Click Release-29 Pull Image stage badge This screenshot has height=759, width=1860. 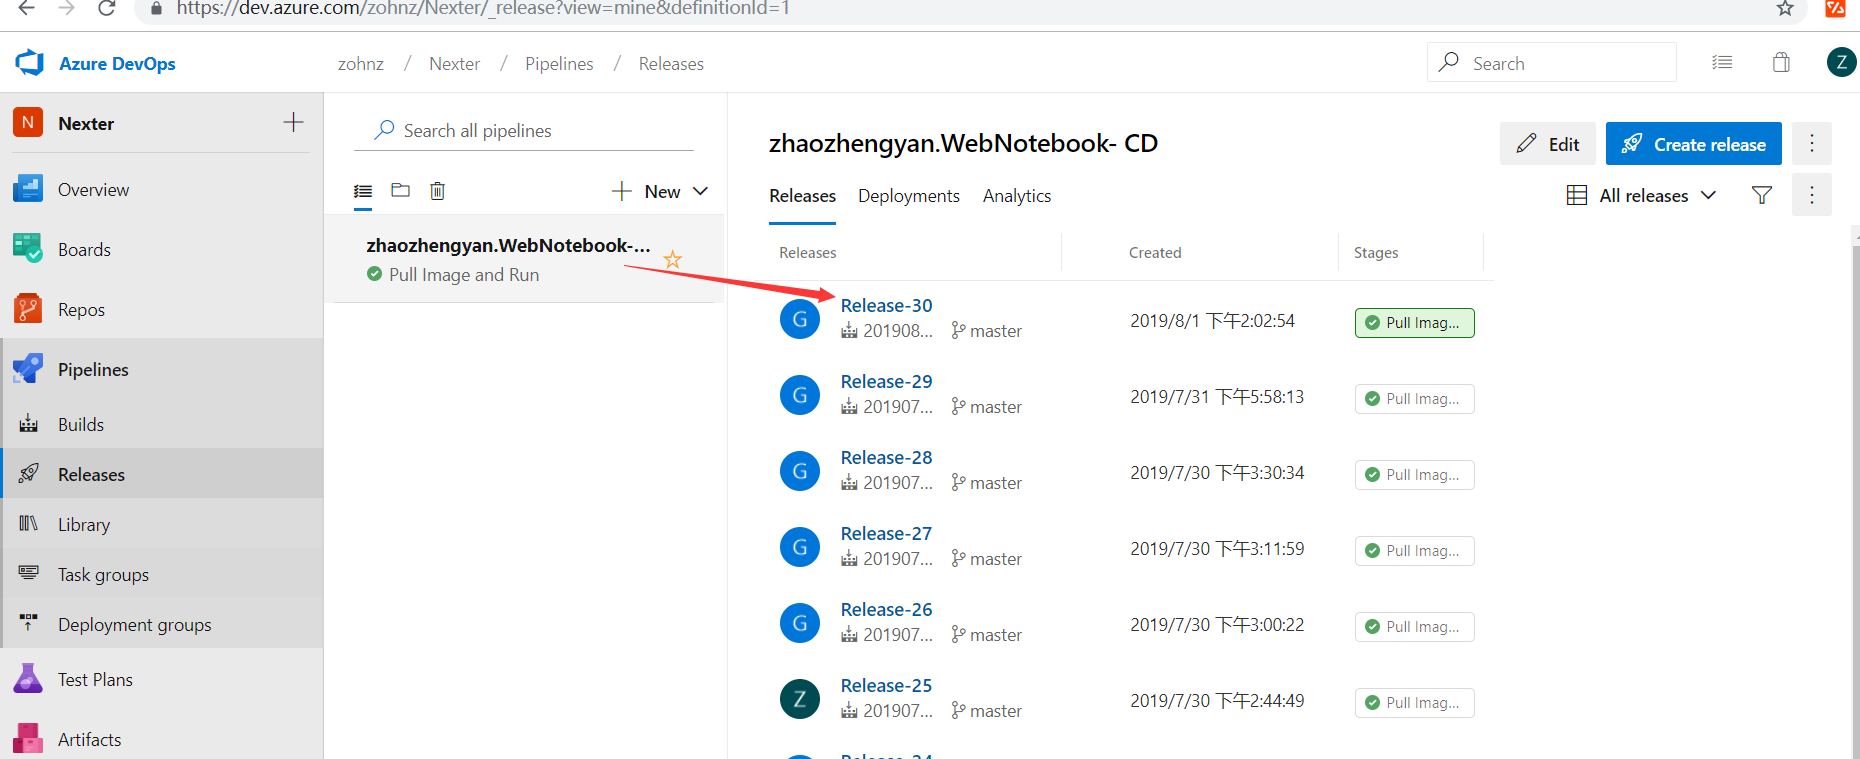(x=1414, y=399)
